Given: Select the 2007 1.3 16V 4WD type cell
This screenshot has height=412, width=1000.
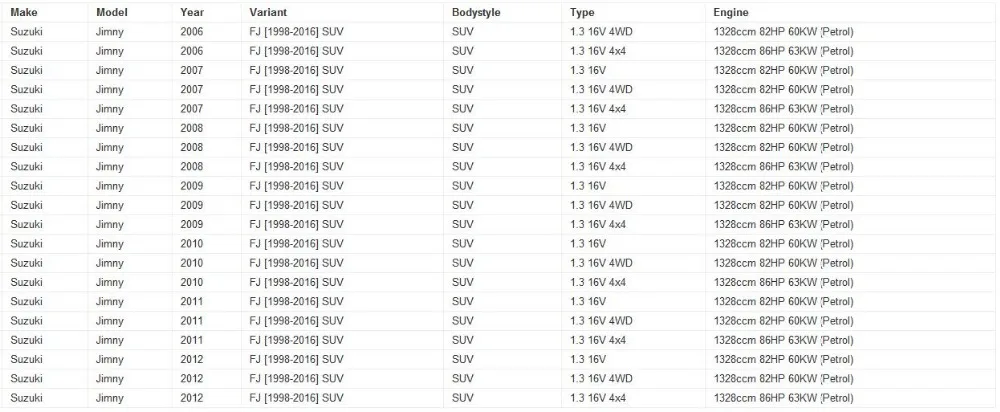Looking at the screenshot, I should 633,89.
